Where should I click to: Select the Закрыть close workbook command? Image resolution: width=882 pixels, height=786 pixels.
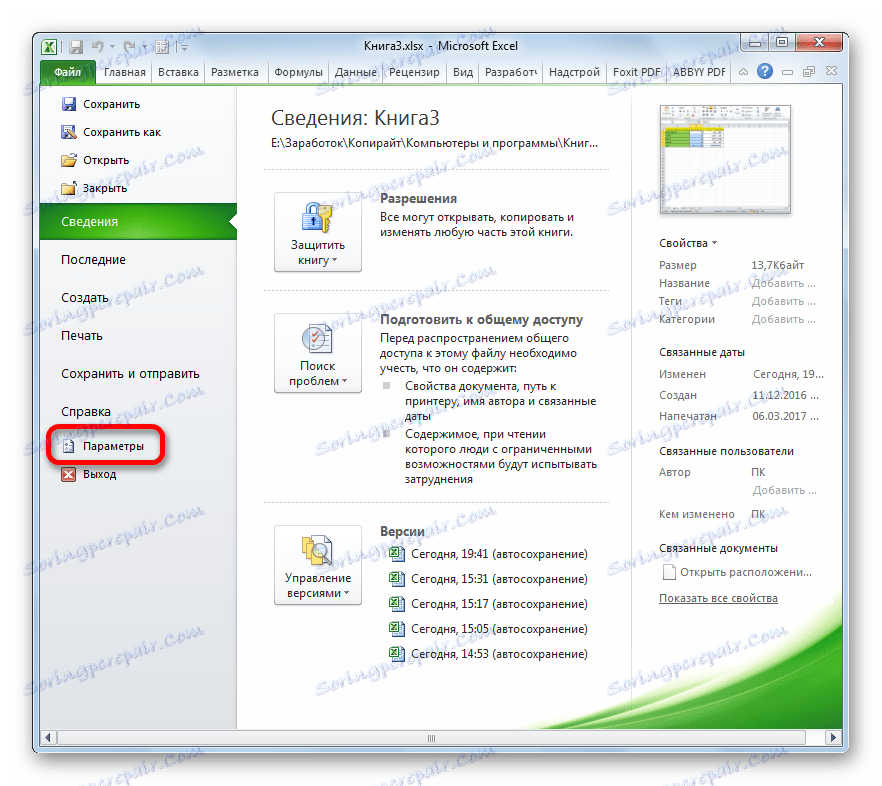[x=94, y=188]
